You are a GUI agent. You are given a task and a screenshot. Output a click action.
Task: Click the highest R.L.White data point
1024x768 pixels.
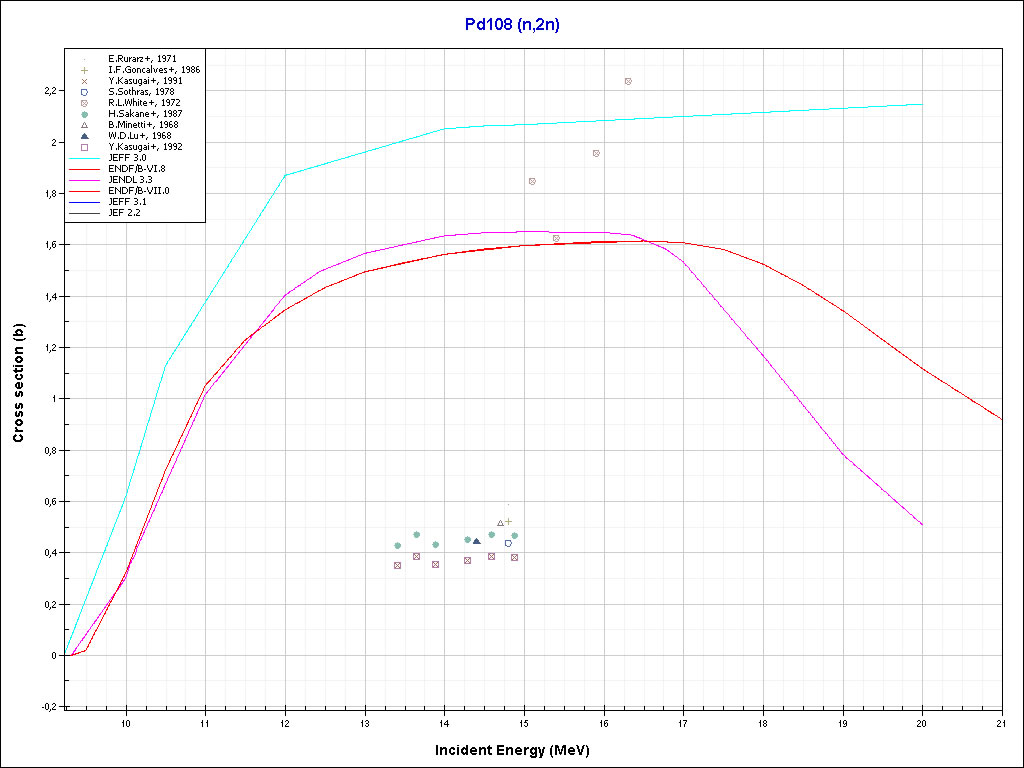click(628, 81)
